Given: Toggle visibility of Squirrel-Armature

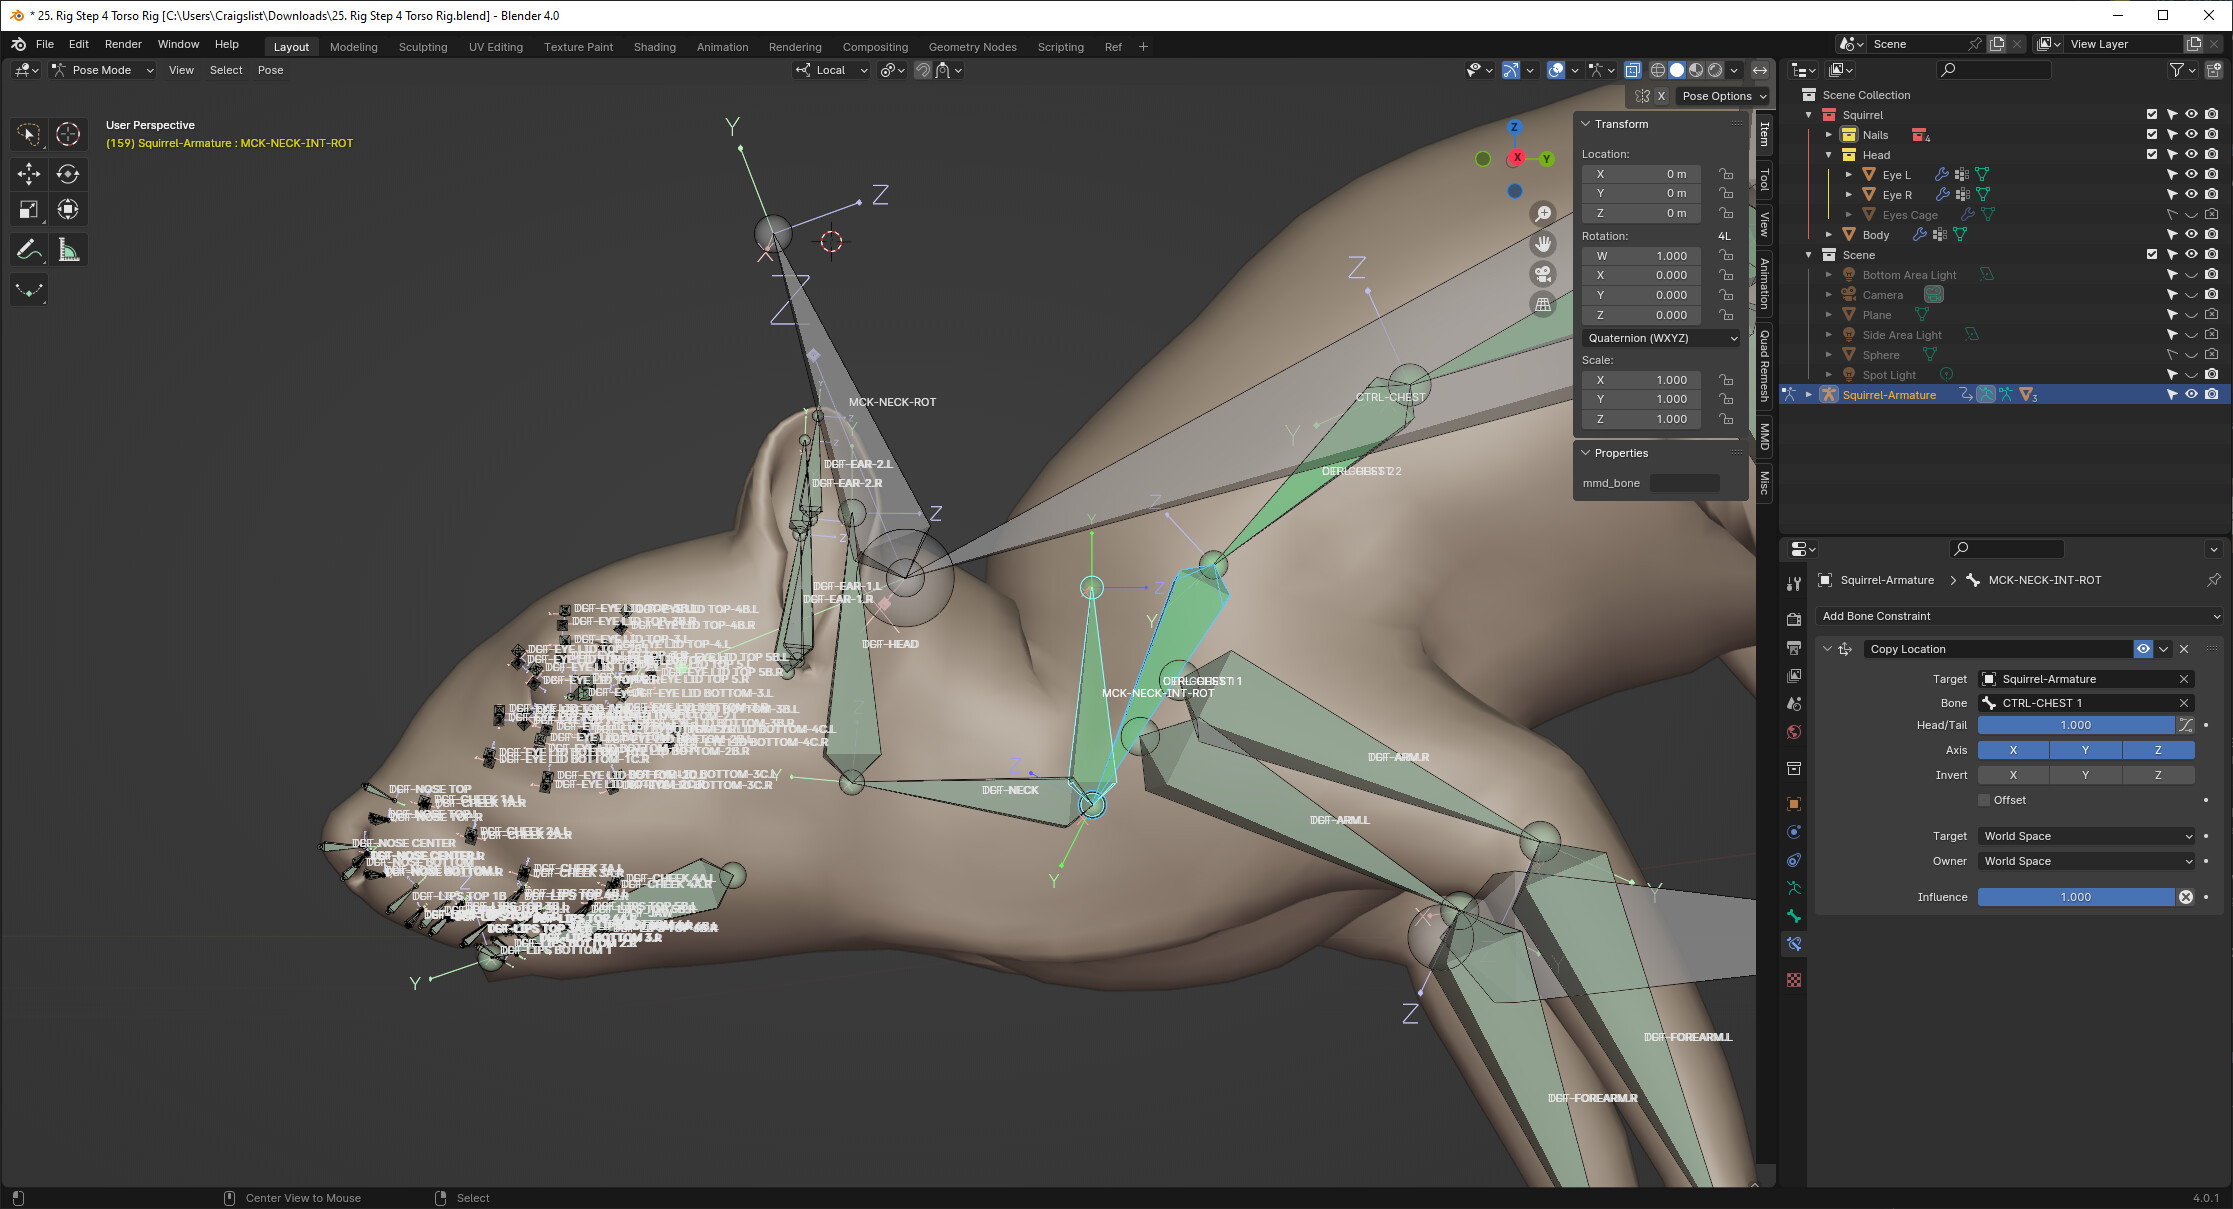Looking at the screenshot, I should (x=2191, y=394).
